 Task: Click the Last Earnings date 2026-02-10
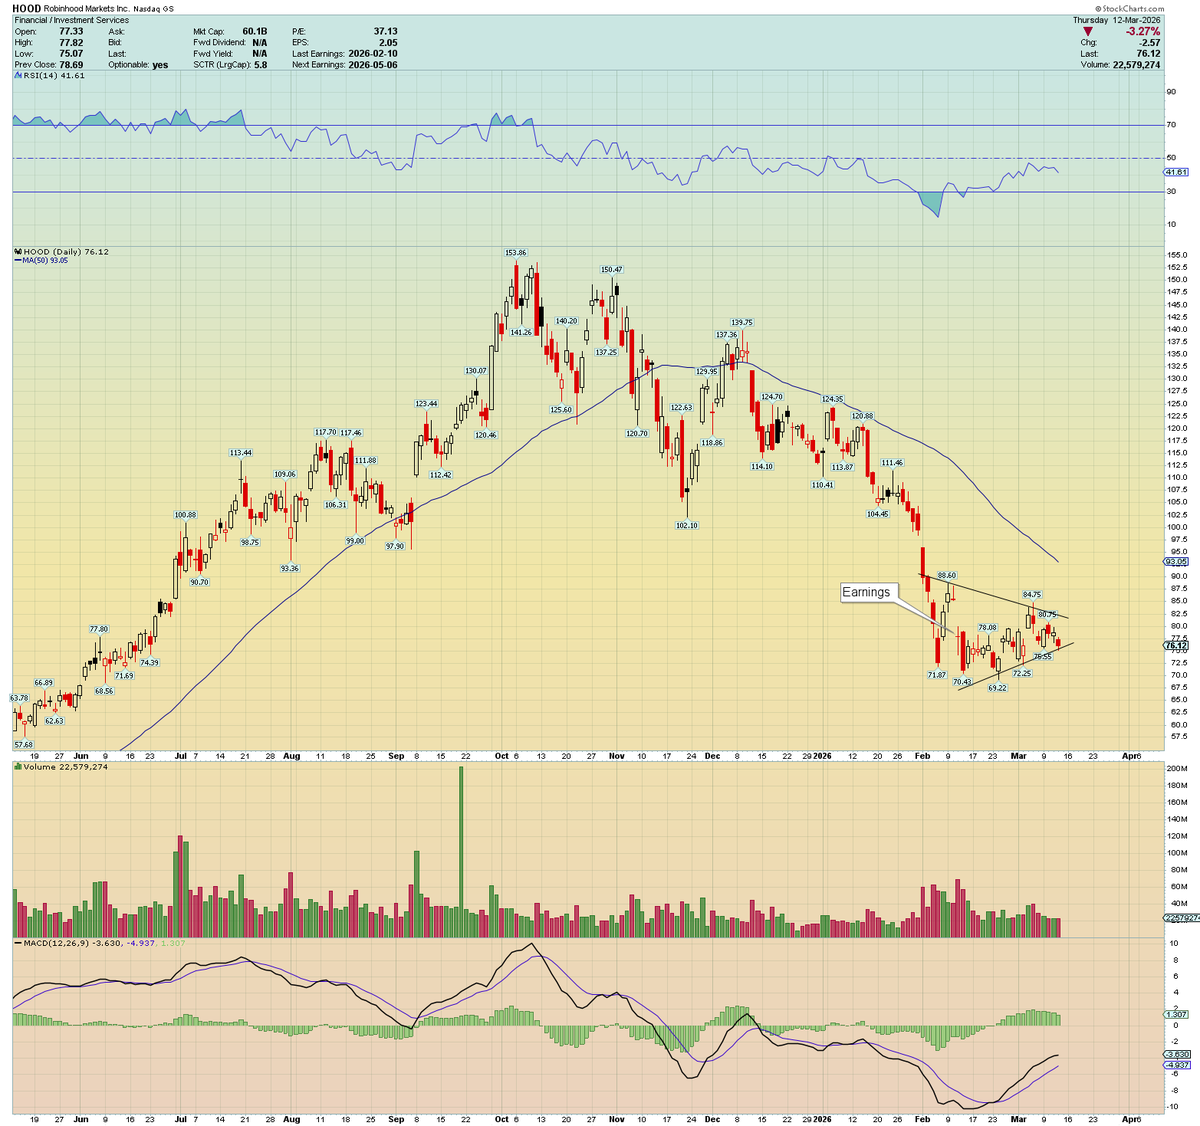[x=373, y=53]
